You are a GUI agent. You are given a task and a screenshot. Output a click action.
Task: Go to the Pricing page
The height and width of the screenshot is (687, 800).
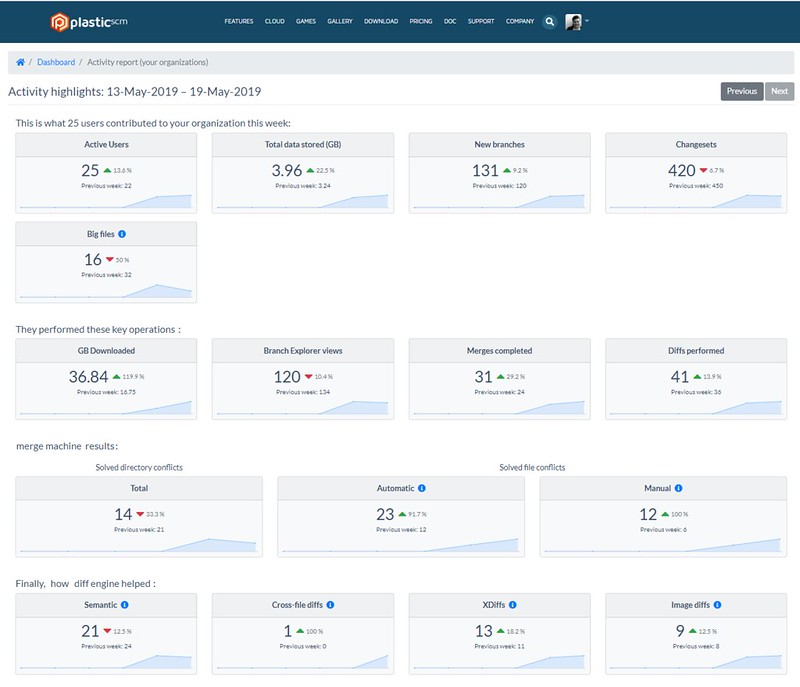click(421, 21)
